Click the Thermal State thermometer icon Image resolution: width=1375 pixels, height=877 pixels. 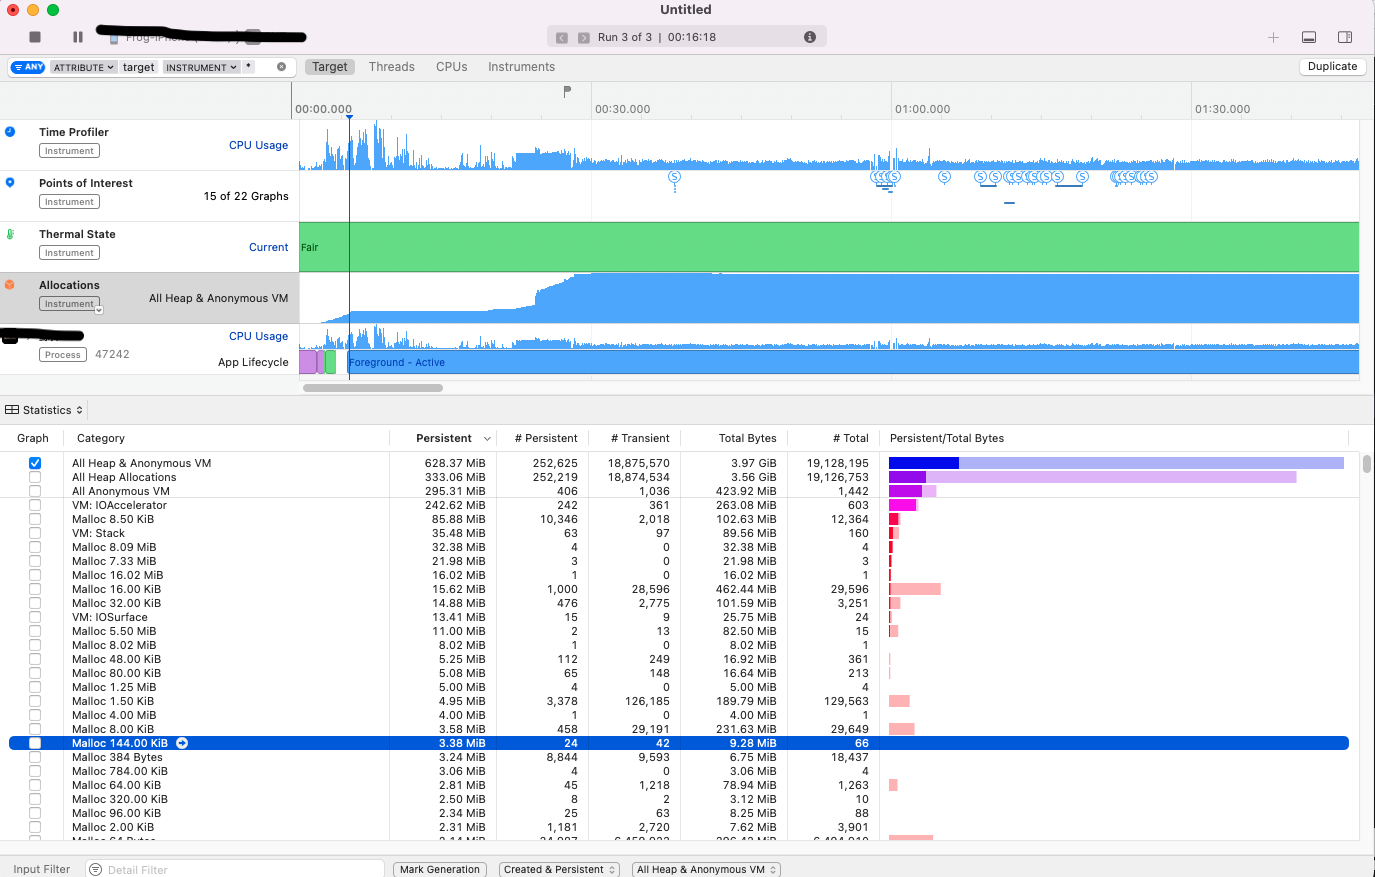point(10,234)
